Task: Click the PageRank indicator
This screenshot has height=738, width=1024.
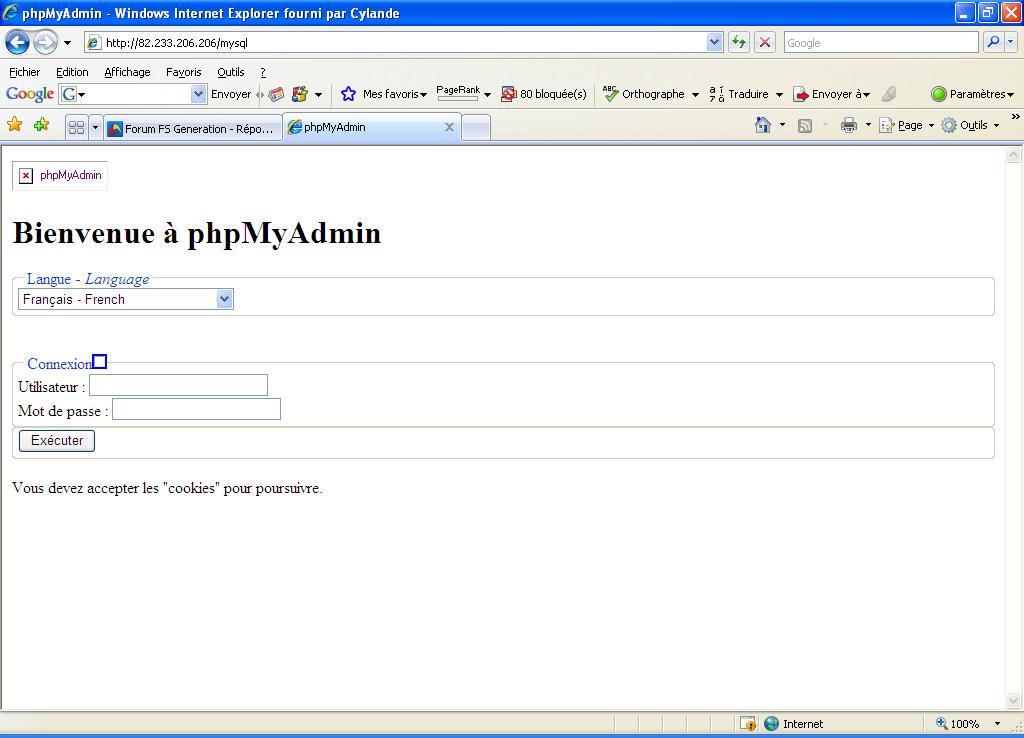Action: coord(458,93)
